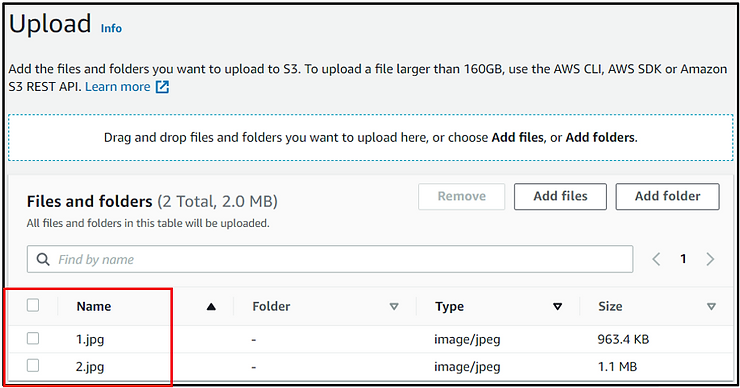
Task: Click the magnifier icon in the search box
Action: tap(43, 259)
